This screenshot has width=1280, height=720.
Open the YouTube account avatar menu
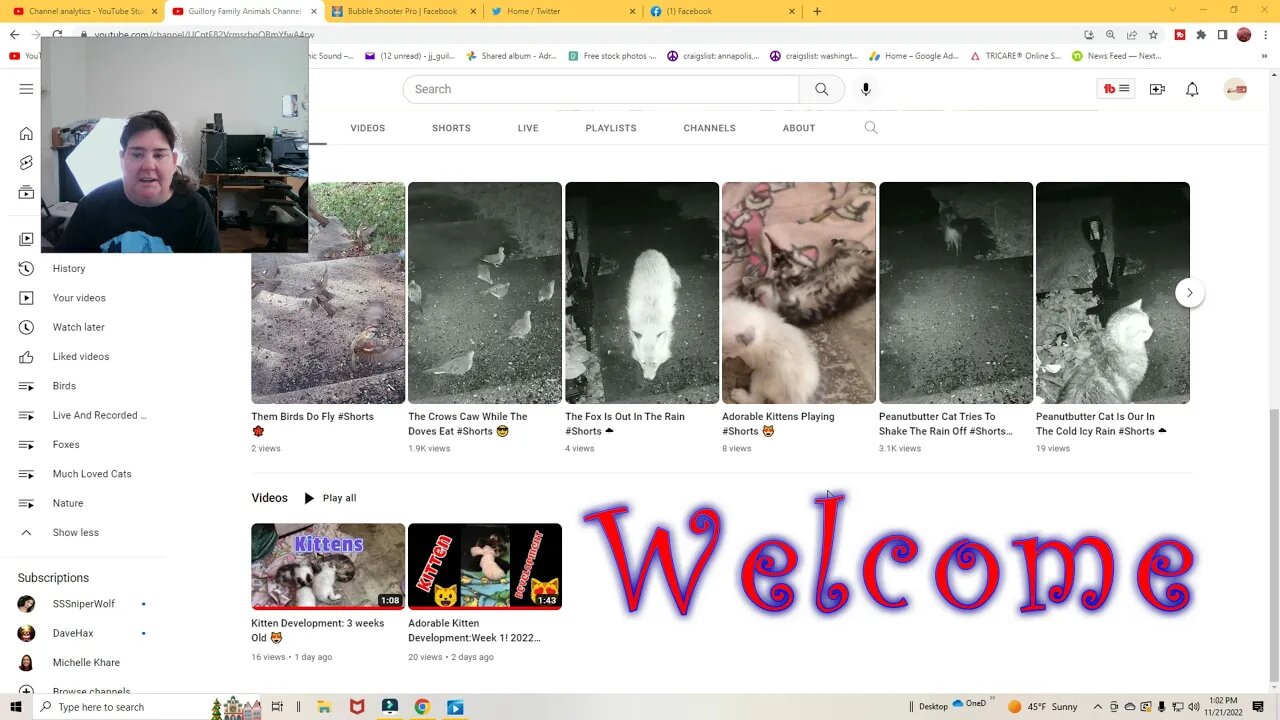tap(1236, 89)
